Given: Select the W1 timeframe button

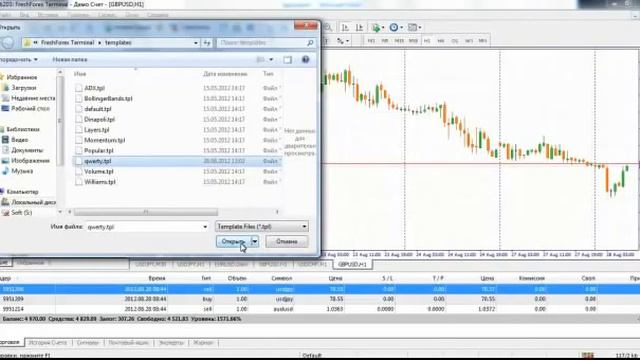Looking at the screenshot, I should (469, 41).
